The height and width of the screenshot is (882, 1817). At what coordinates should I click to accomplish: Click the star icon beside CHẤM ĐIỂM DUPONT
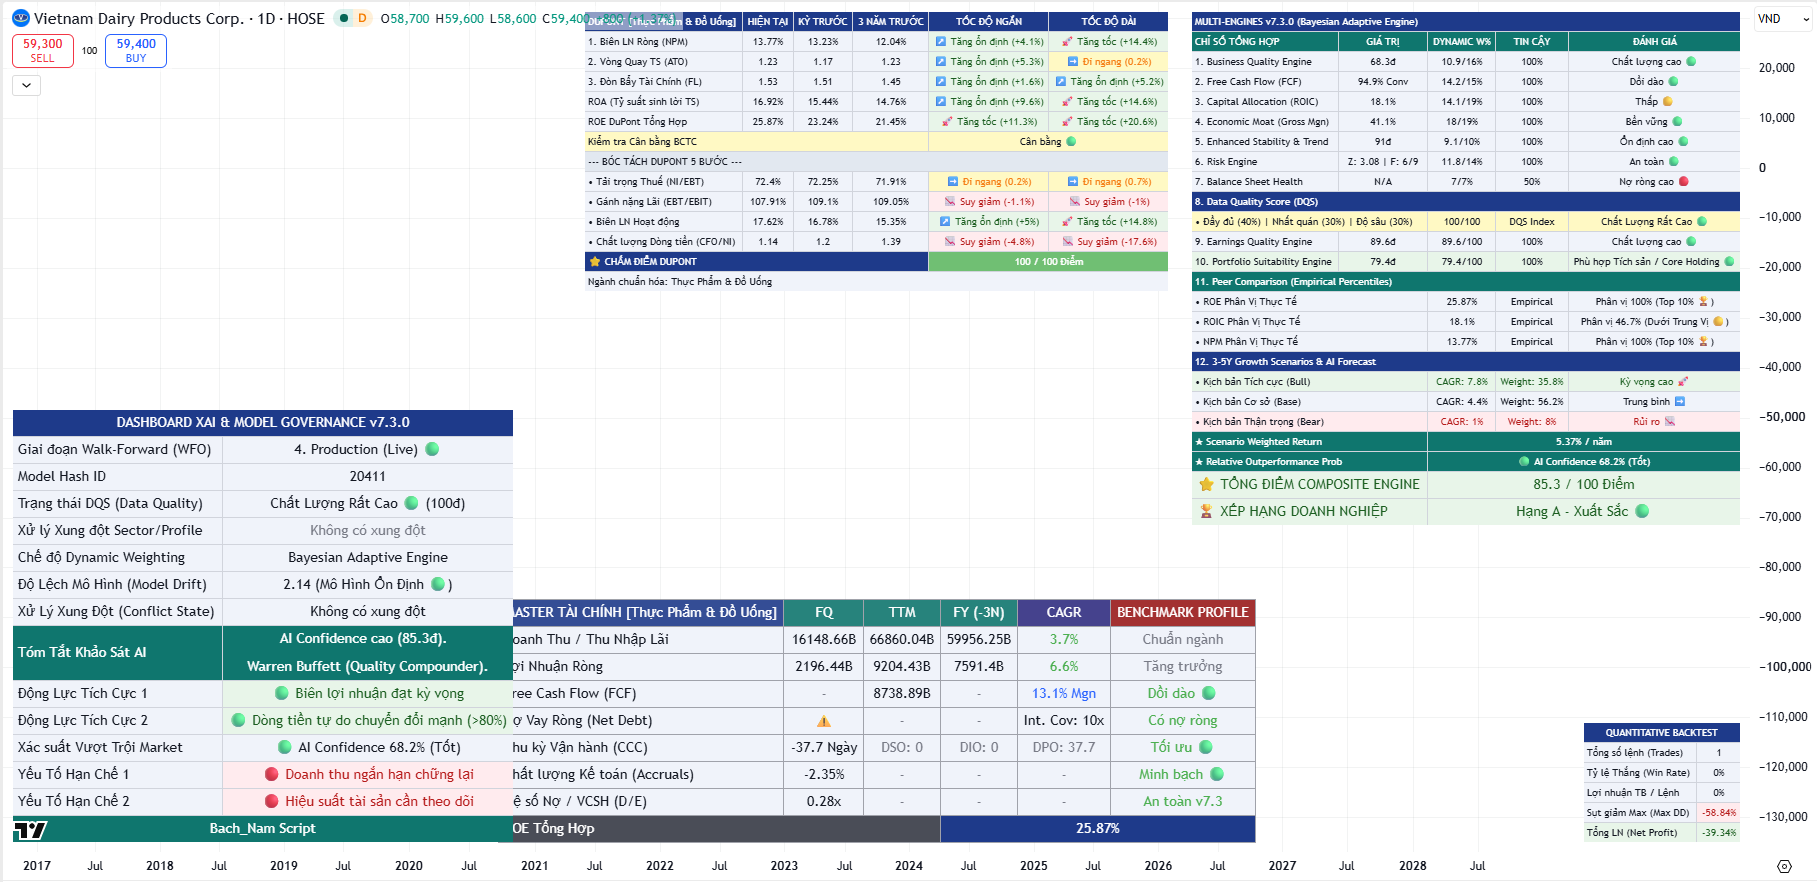[x=594, y=262]
